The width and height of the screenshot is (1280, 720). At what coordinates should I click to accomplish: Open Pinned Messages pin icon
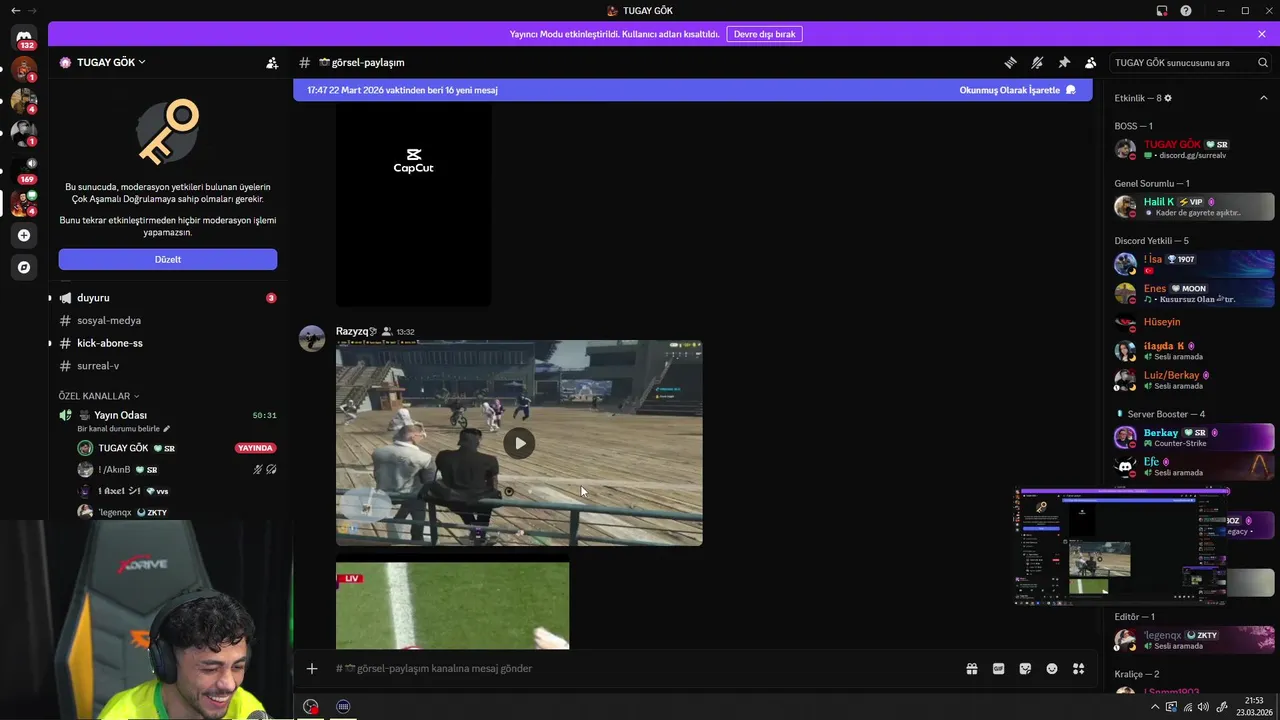pos(1064,62)
